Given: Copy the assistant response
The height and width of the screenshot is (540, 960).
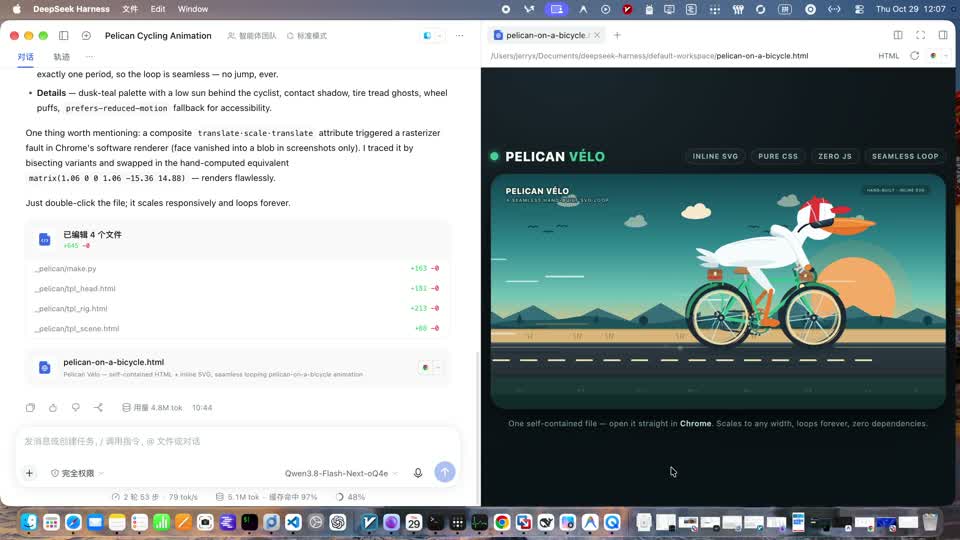Looking at the screenshot, I should pyautogui.click(x=30, y=408).
